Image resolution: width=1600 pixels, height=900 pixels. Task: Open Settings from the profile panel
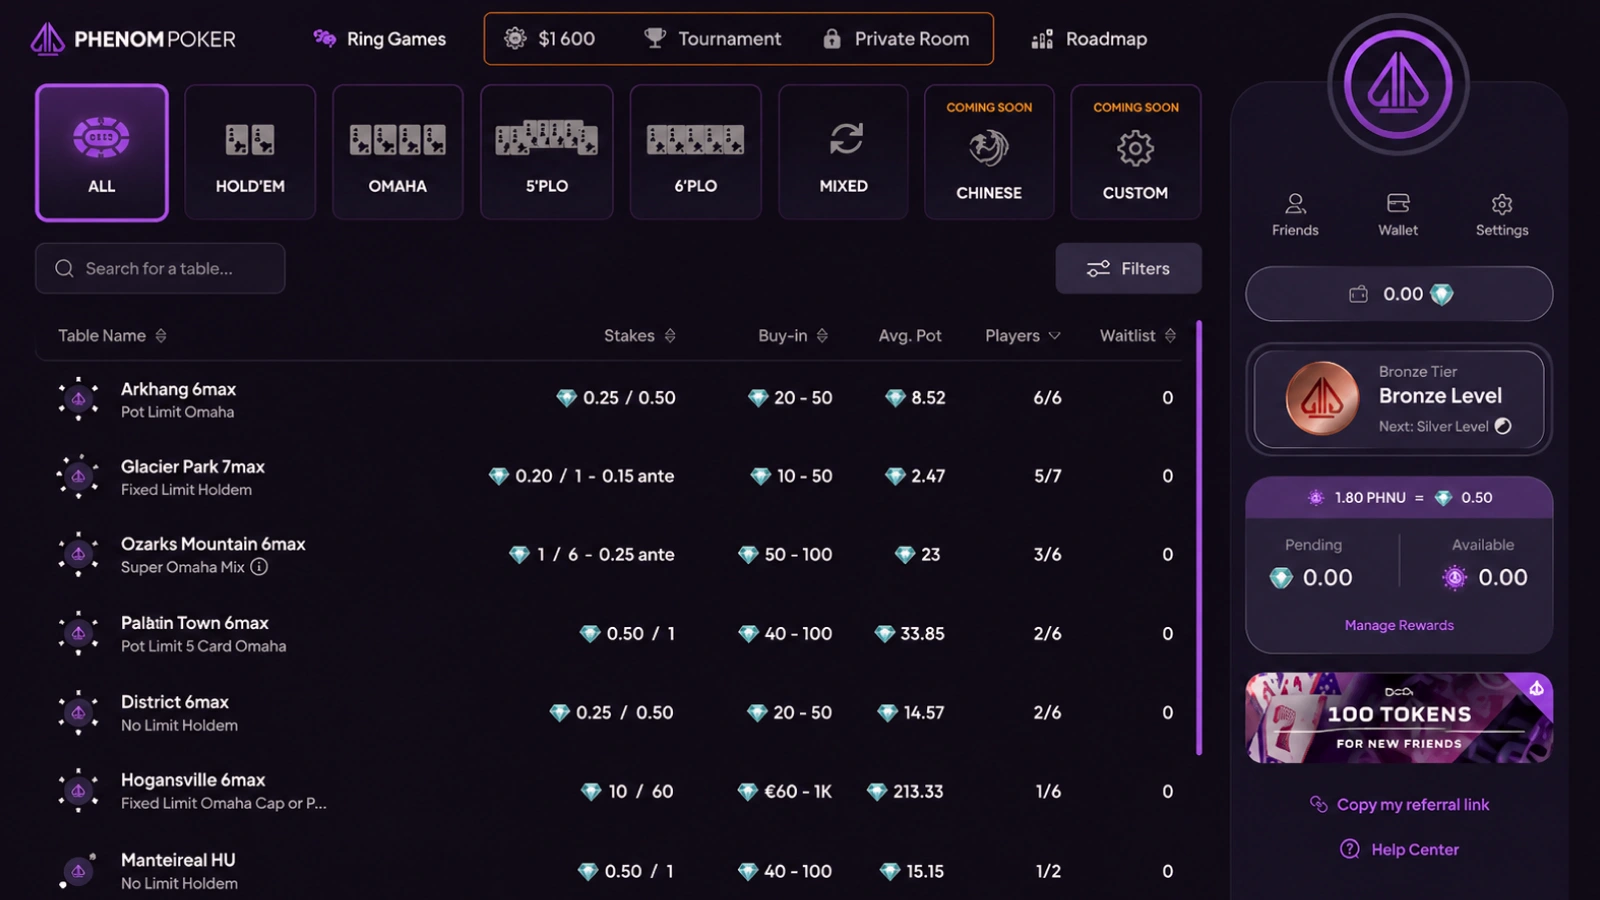coord(1502,215)
